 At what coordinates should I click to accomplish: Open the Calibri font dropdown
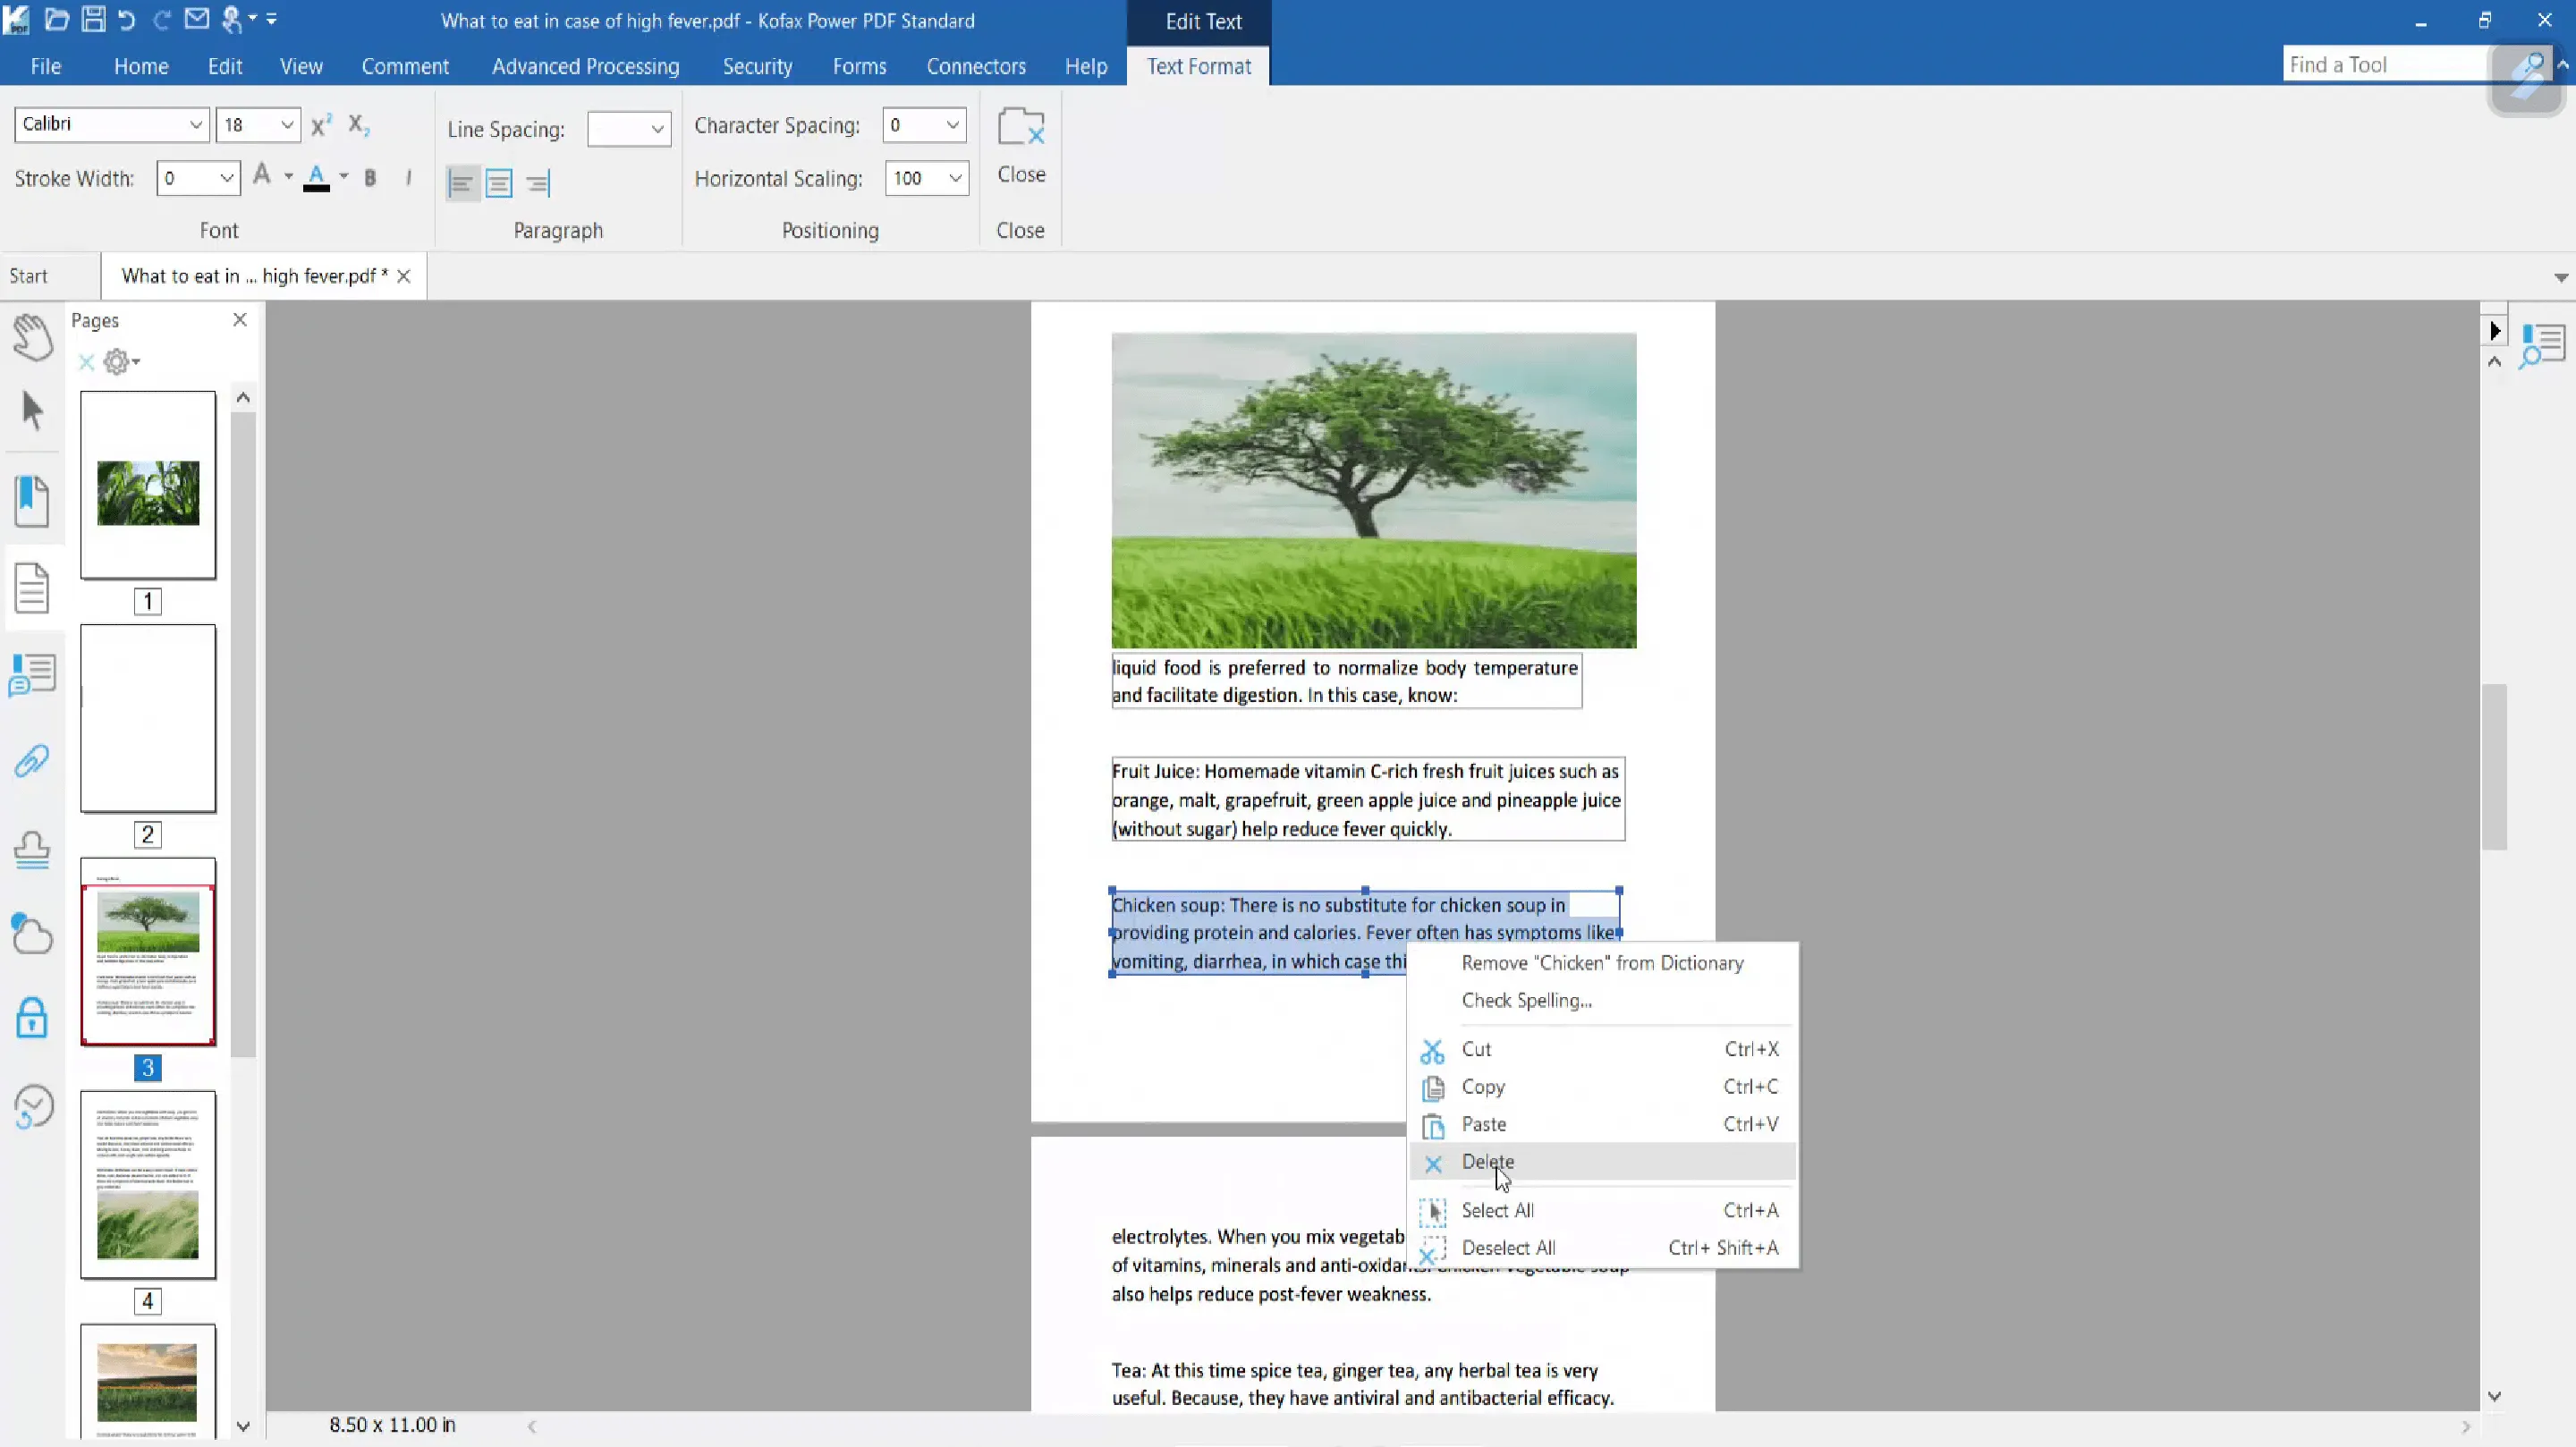(x=196, y=125)
